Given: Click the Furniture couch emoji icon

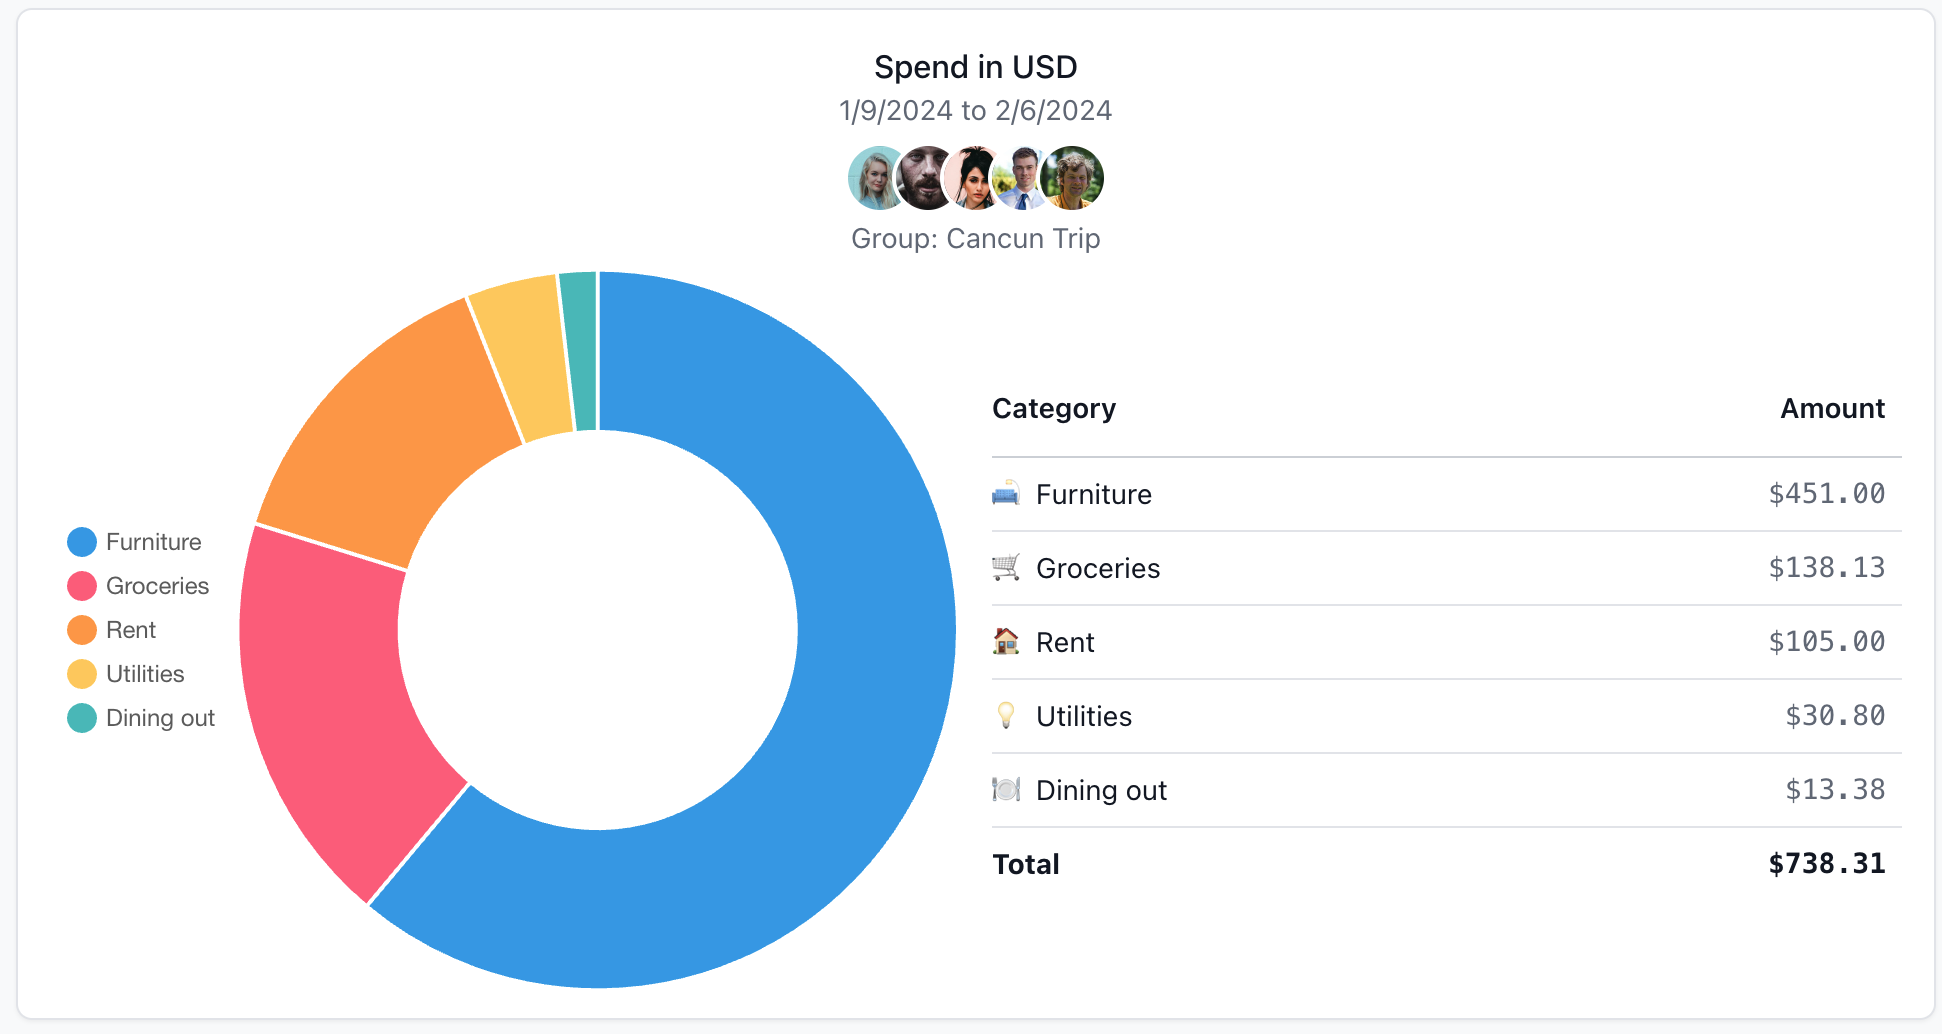Looking at the screenshot, I should click(x=1007, y=493).
